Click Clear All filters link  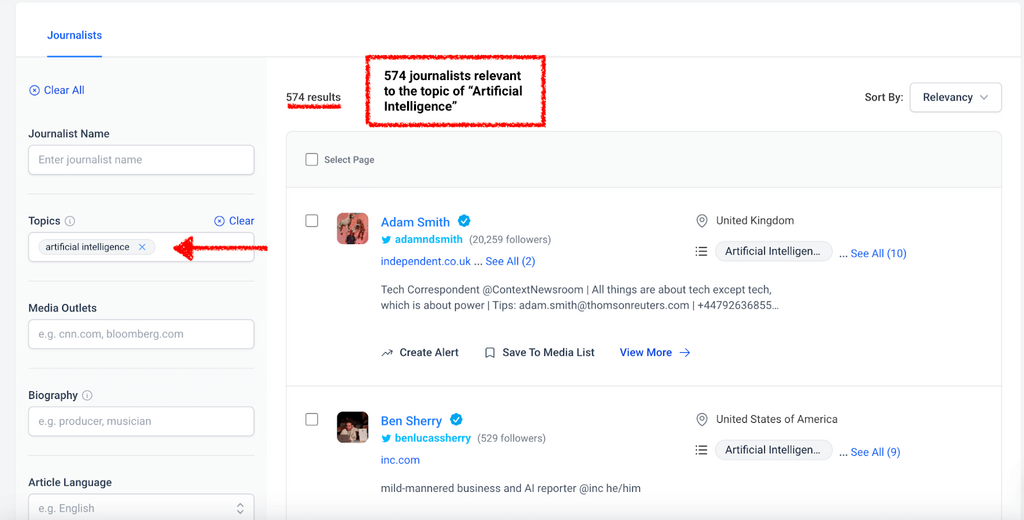click(57, 90)
